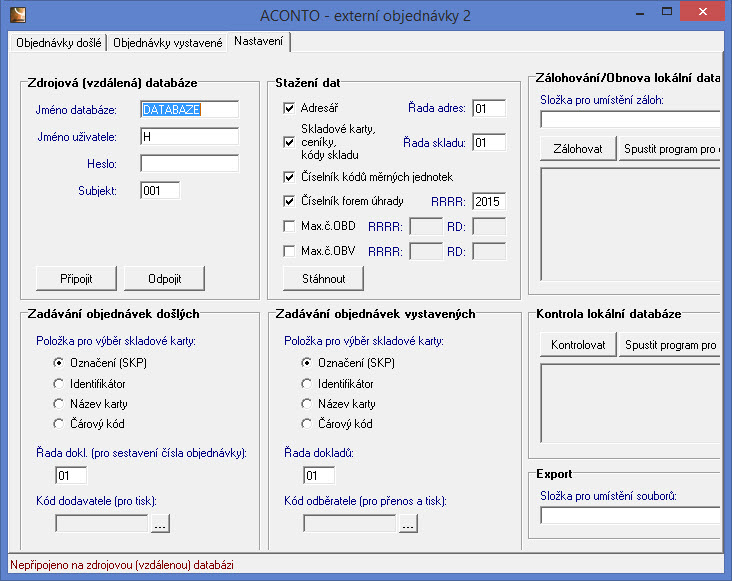
Task: Minimize the ACONTO window
Action: (640, 13)
